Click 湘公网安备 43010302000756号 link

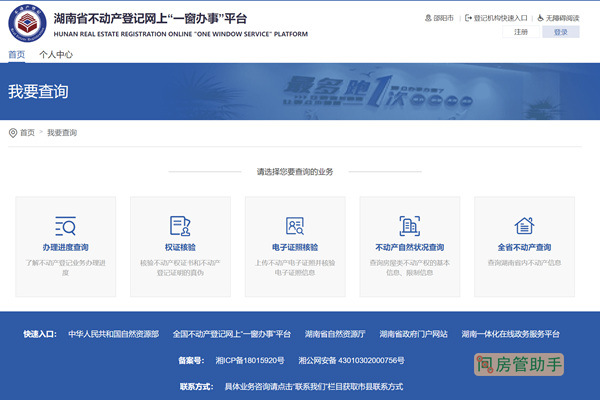pos(351,361)
